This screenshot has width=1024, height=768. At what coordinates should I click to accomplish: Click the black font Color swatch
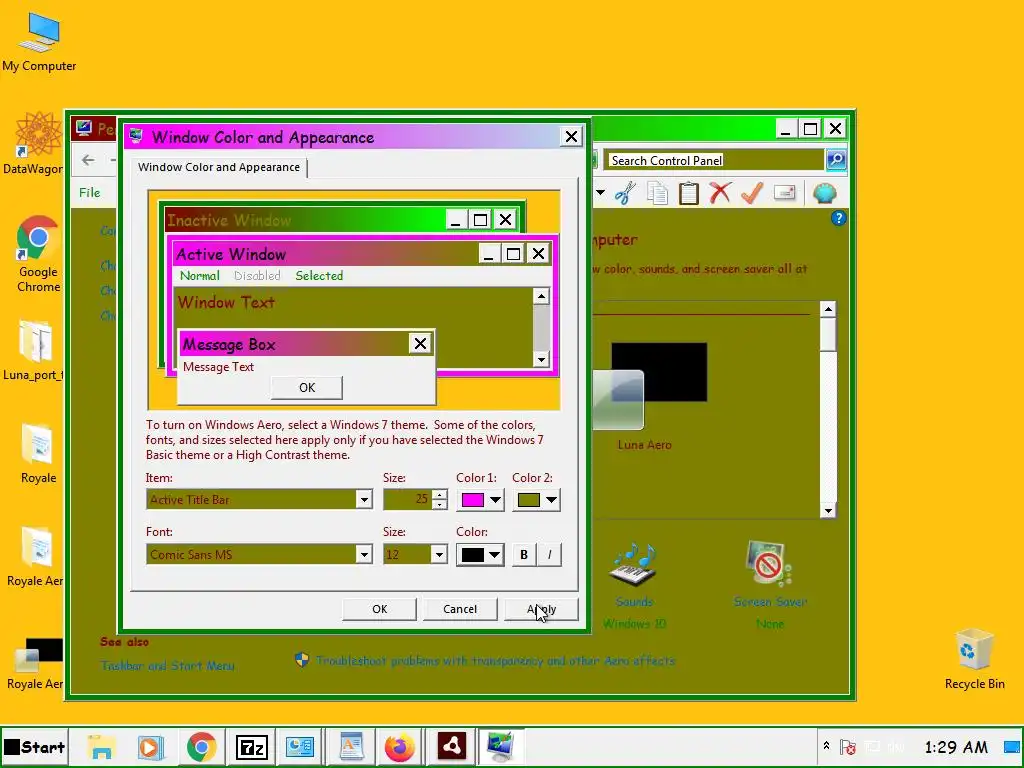click(472, 555)
